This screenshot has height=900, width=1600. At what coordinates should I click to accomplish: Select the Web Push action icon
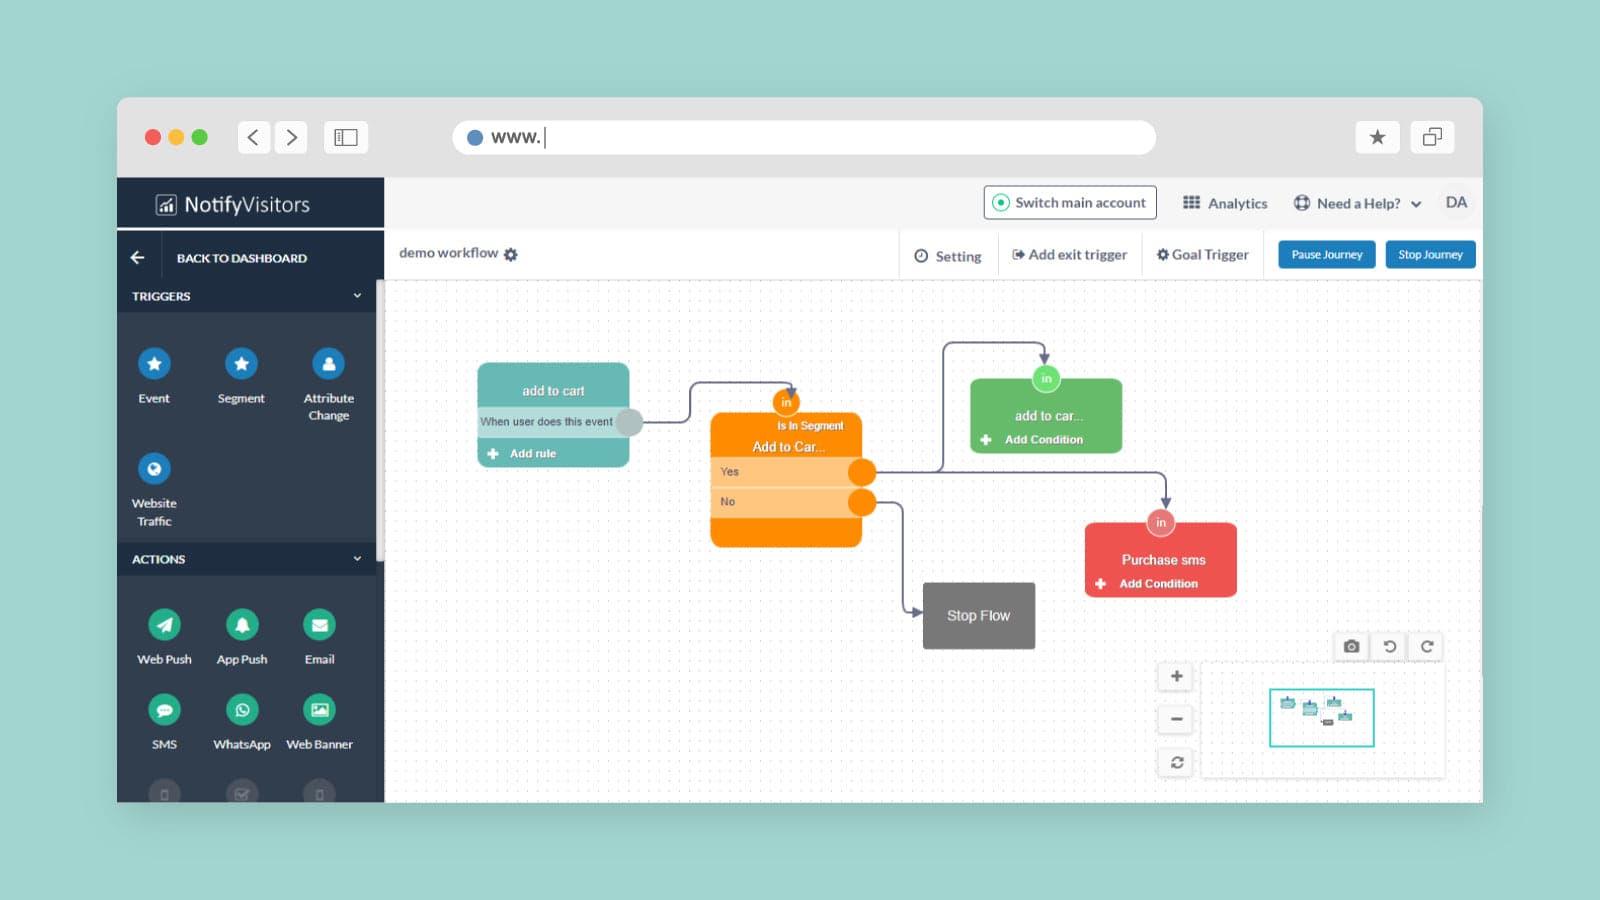click(164, 625)
